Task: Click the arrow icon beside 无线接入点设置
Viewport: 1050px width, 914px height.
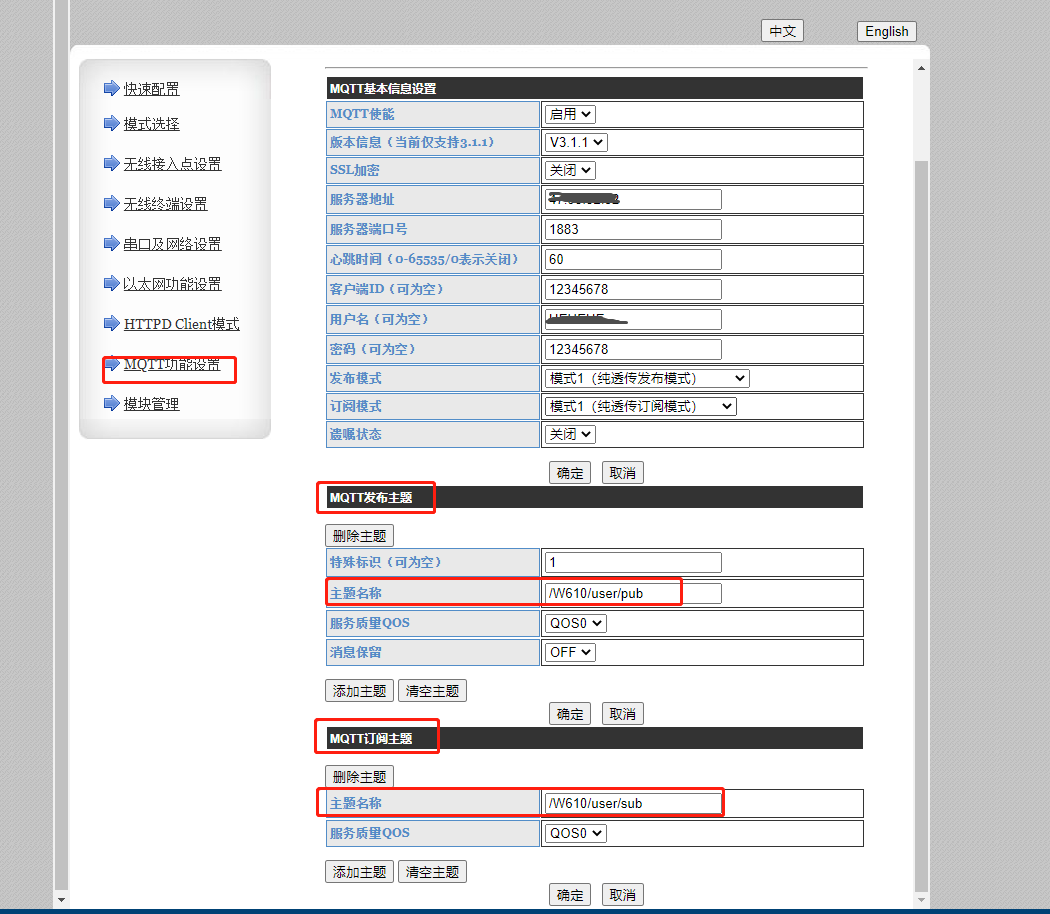Action: click(x=111, y=164)
